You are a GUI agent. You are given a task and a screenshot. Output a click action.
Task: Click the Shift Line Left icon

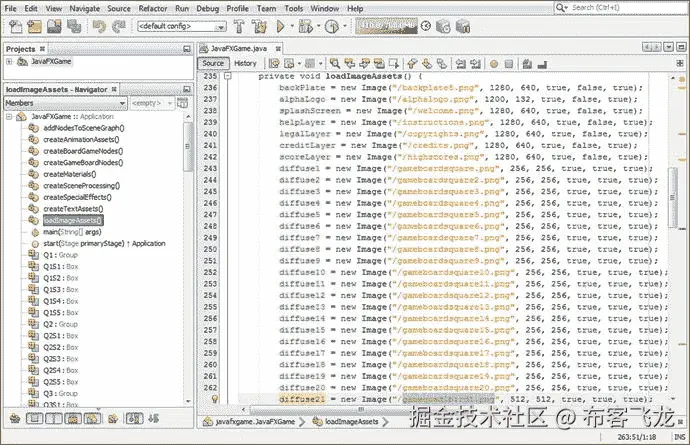[x=460, y=64]
